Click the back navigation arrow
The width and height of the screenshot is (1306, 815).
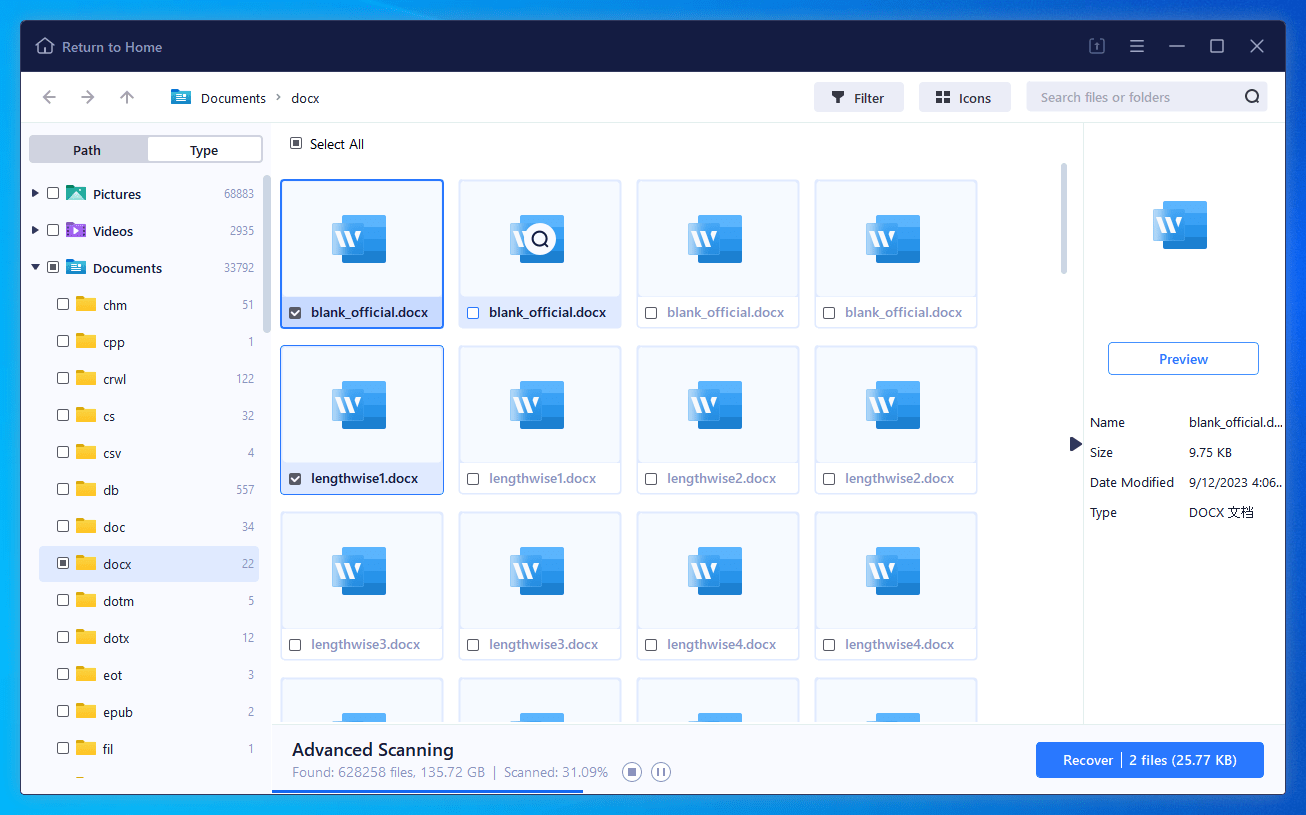tap(49, 98)
